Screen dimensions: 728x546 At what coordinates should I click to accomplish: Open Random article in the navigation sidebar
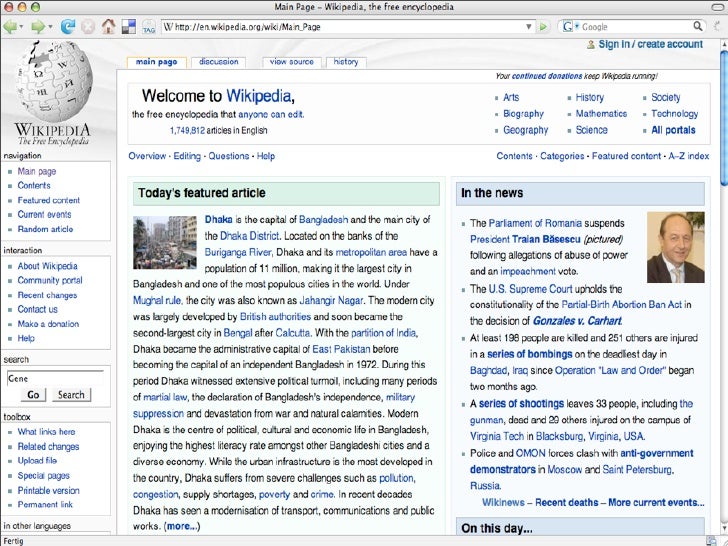click(x=45, y=229)
